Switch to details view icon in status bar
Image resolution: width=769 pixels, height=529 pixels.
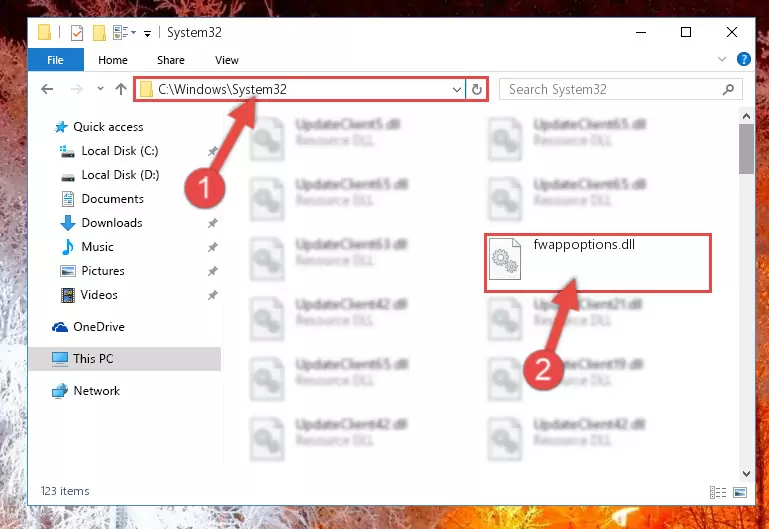pos(718,492)
